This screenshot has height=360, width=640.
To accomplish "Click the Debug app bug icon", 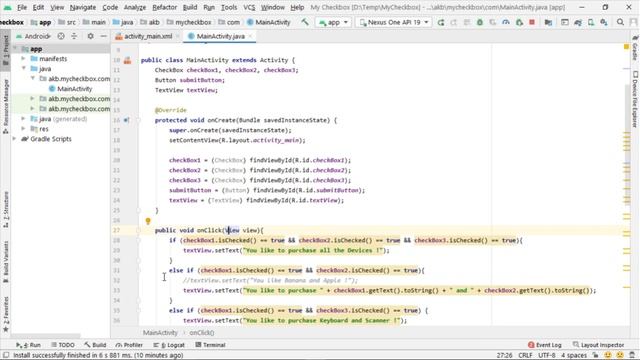I will (480, 22).
